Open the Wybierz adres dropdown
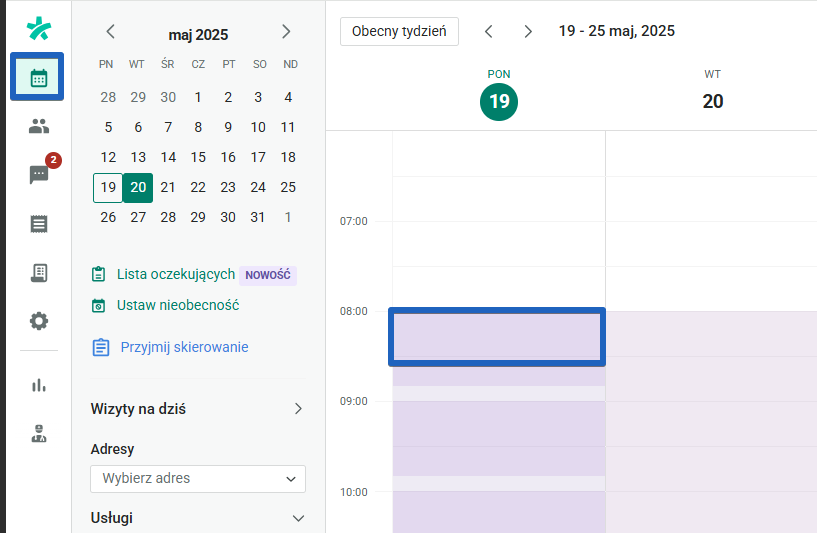This screenshot has height=533, width=817. tap(198, 479)
